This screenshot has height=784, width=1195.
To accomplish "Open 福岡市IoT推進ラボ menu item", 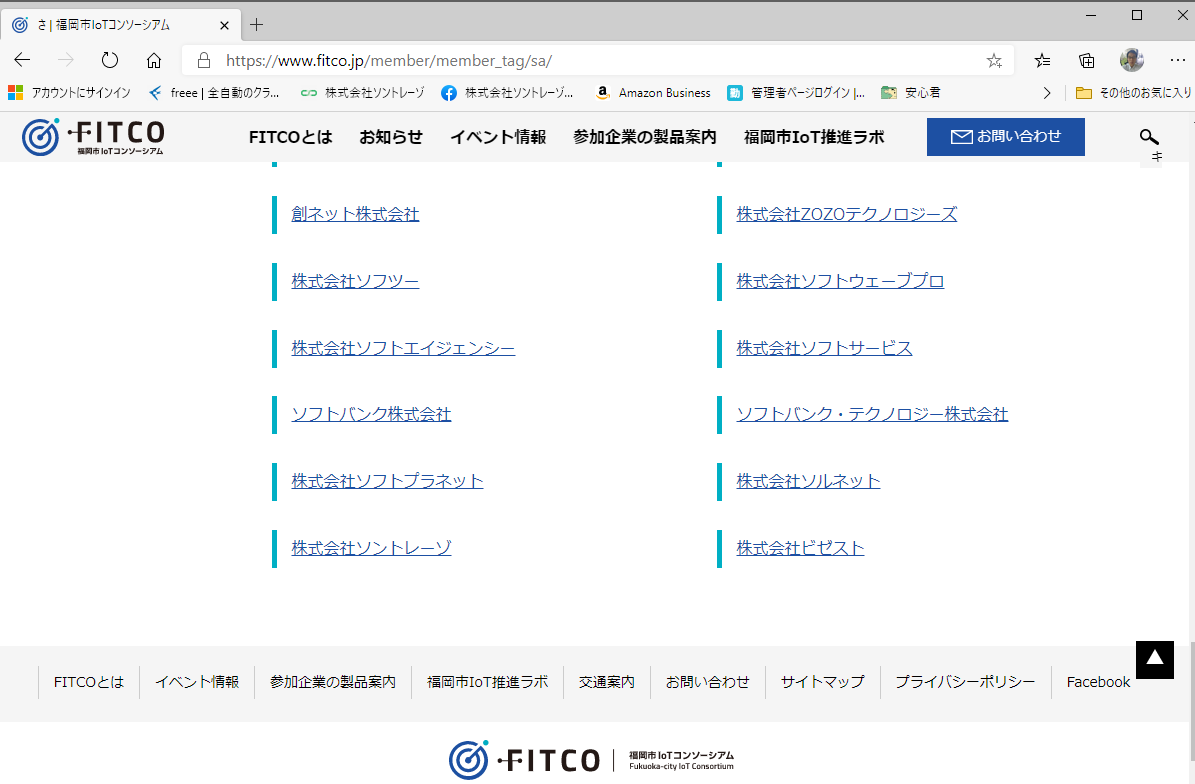I will click(x=814, y=137).
